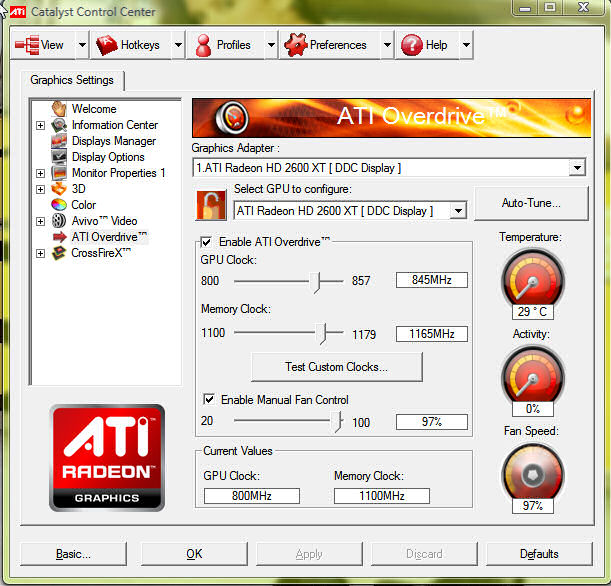This screenshot has height=586, width=611.
Task: Click the Display Options icon
Action: [x=59, y=157]
